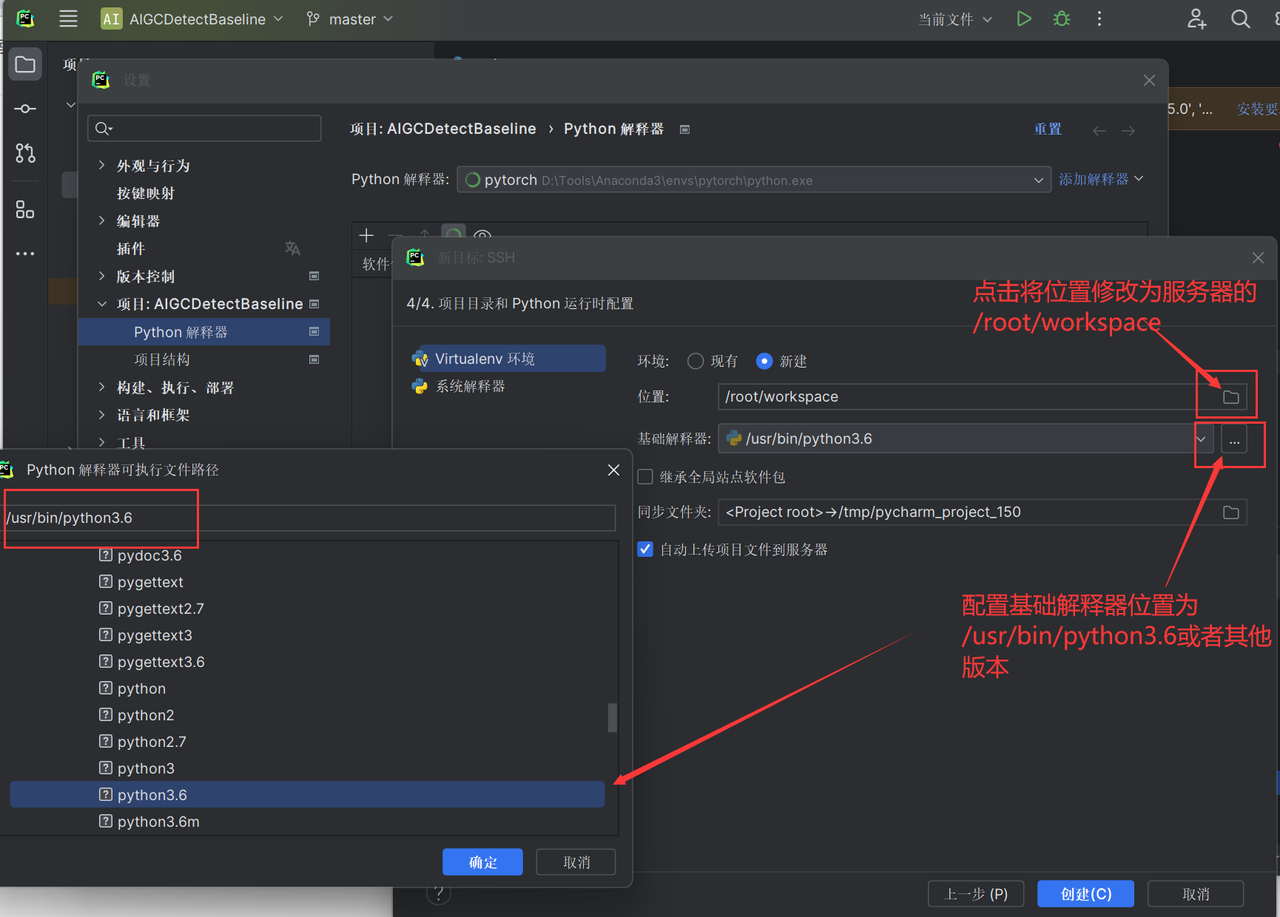The width and height of the screenshot is (1280, 917).
Task: Open the master branch dropdown
Action: pyautogui.click(x=350, y=19)
